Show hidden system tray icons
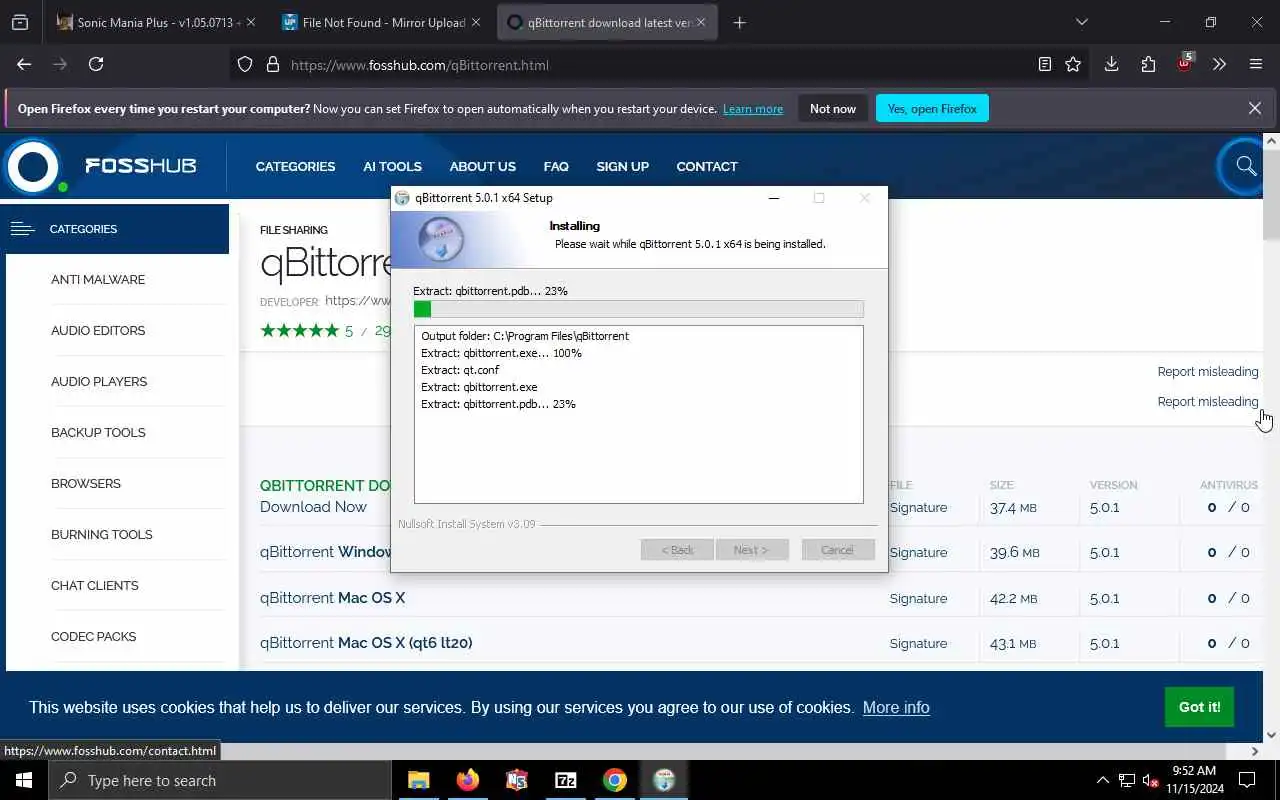1280x800 pixels. click(1103, 780)
